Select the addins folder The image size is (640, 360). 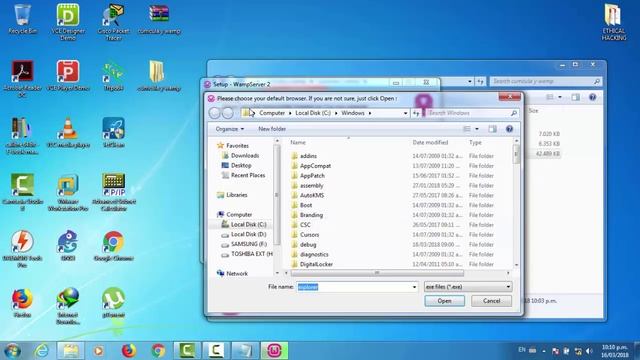pyautogui.click(x=308, y=156)
